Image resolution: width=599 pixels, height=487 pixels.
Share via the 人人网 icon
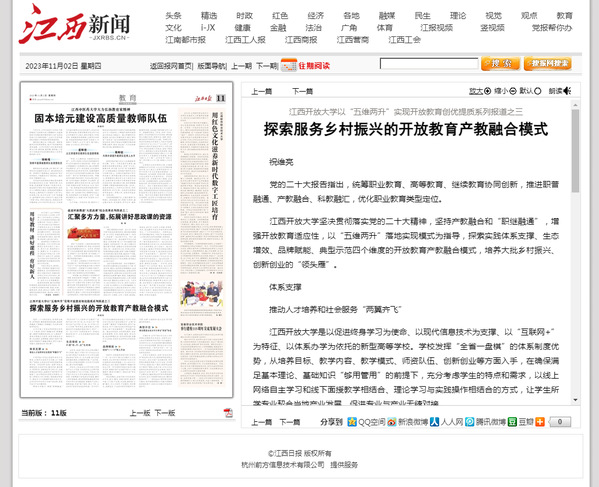434,422
